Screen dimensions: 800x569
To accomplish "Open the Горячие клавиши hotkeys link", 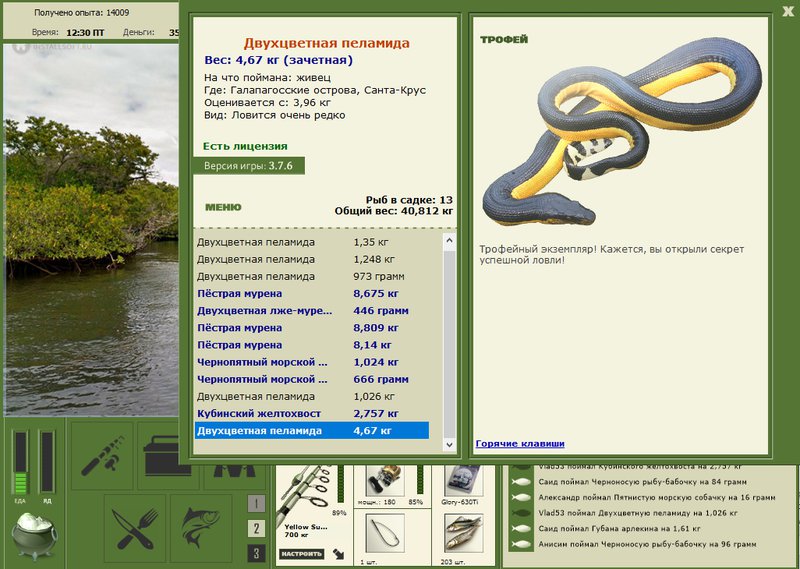I will (520, 443).
